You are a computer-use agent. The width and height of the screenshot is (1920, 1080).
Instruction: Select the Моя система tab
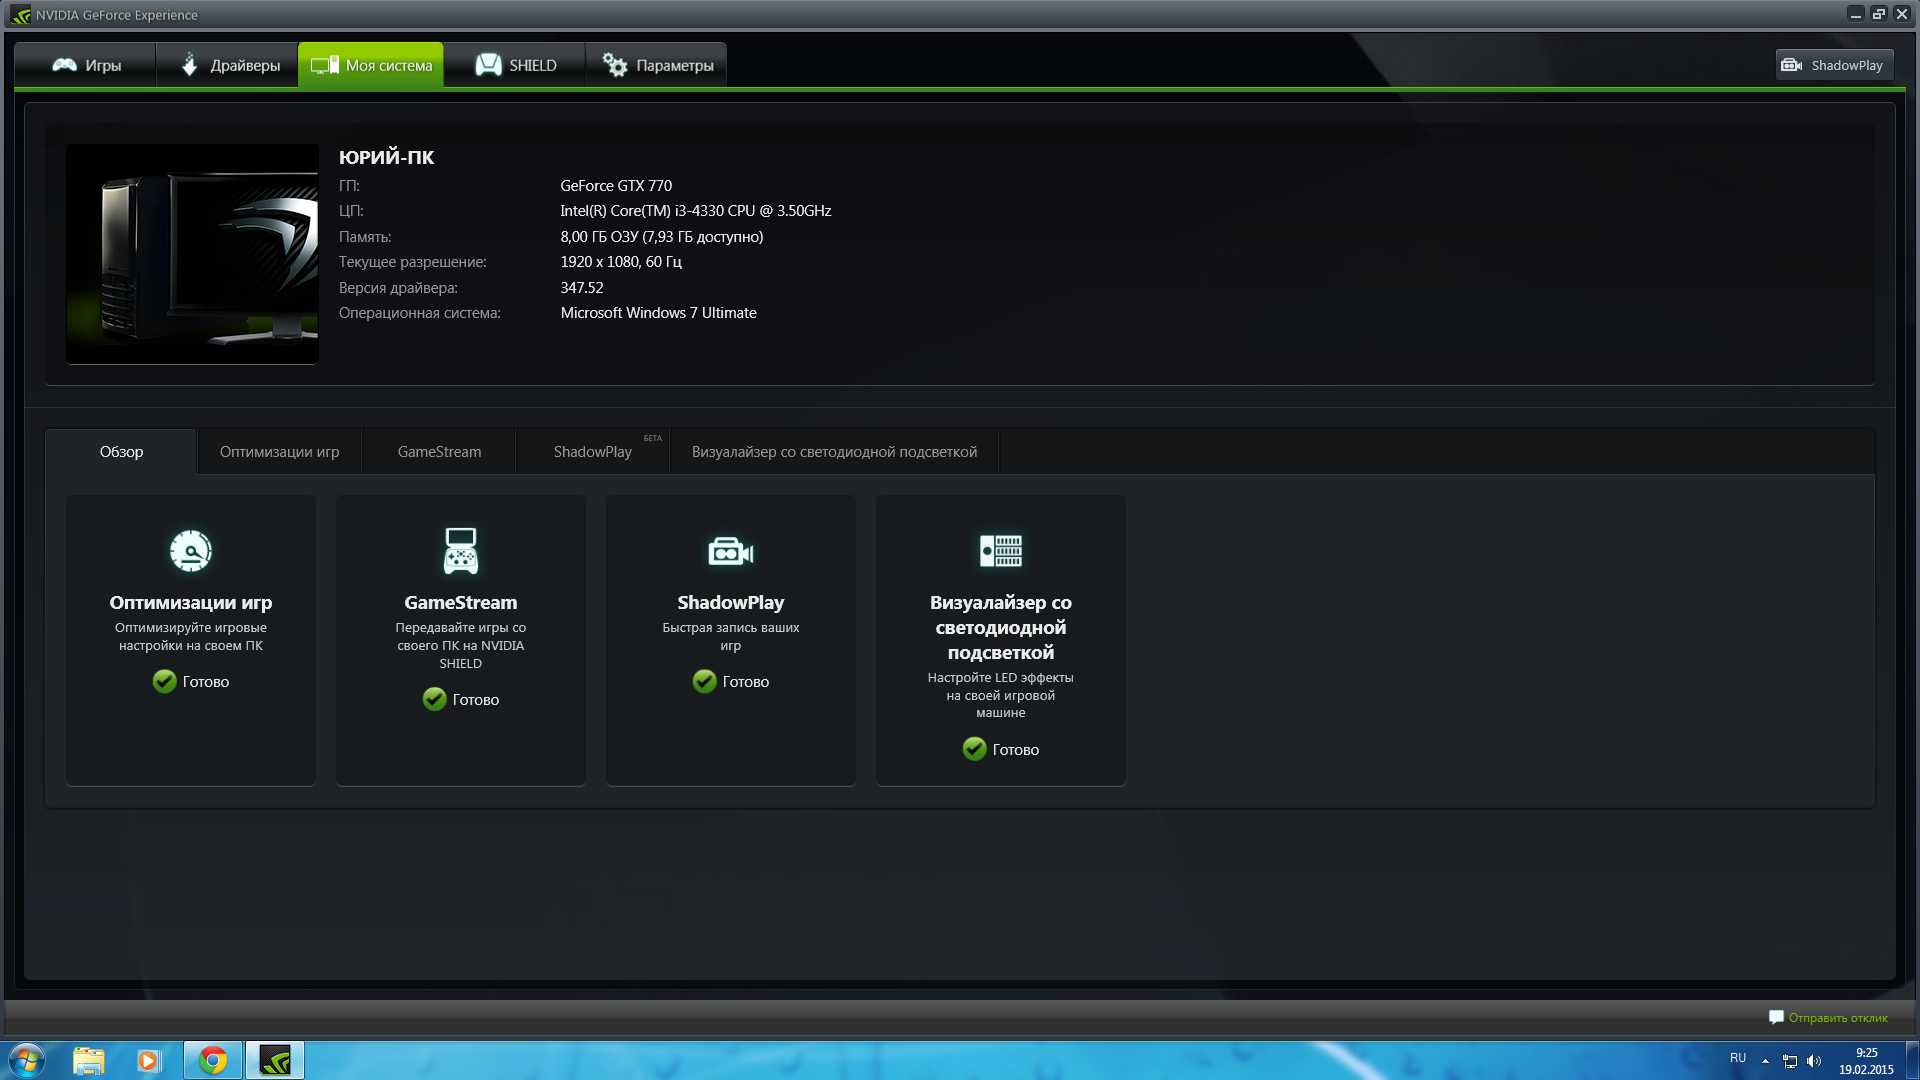[371, 65]
